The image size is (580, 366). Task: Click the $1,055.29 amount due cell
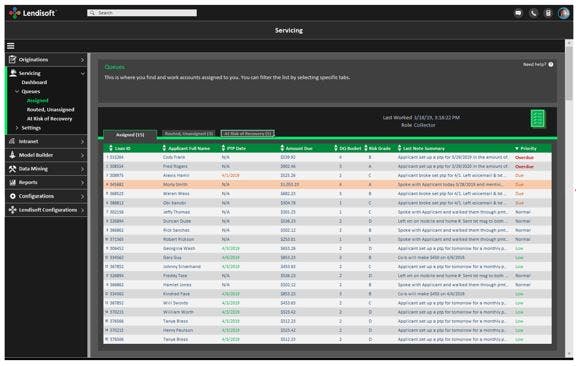(x=290, y=184)
